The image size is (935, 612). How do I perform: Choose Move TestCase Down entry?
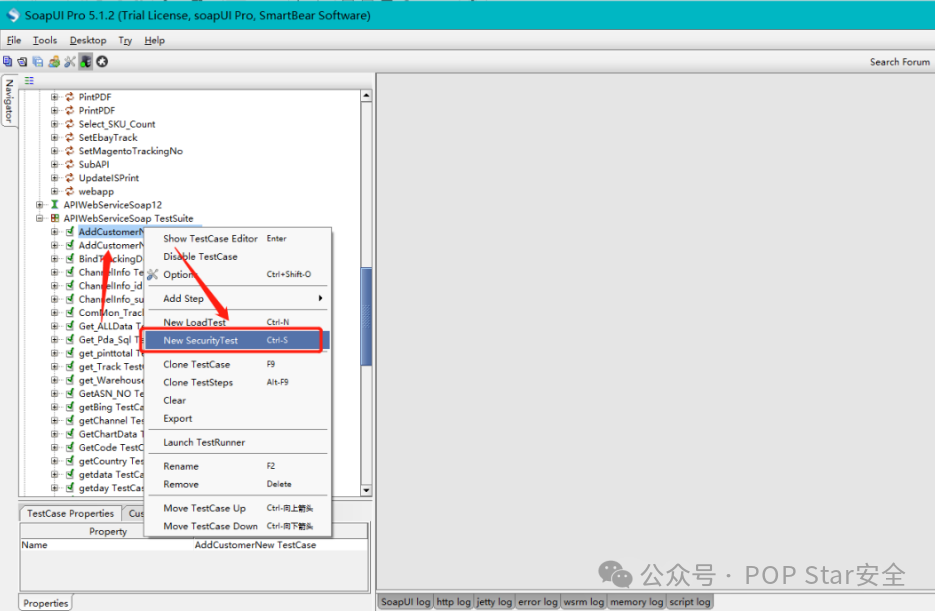tap(237, 526)
